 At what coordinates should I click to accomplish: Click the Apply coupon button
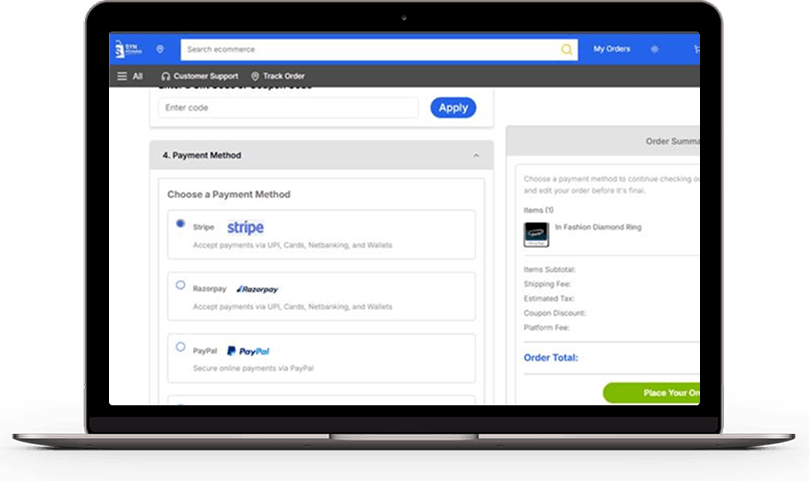coord(453,107)
